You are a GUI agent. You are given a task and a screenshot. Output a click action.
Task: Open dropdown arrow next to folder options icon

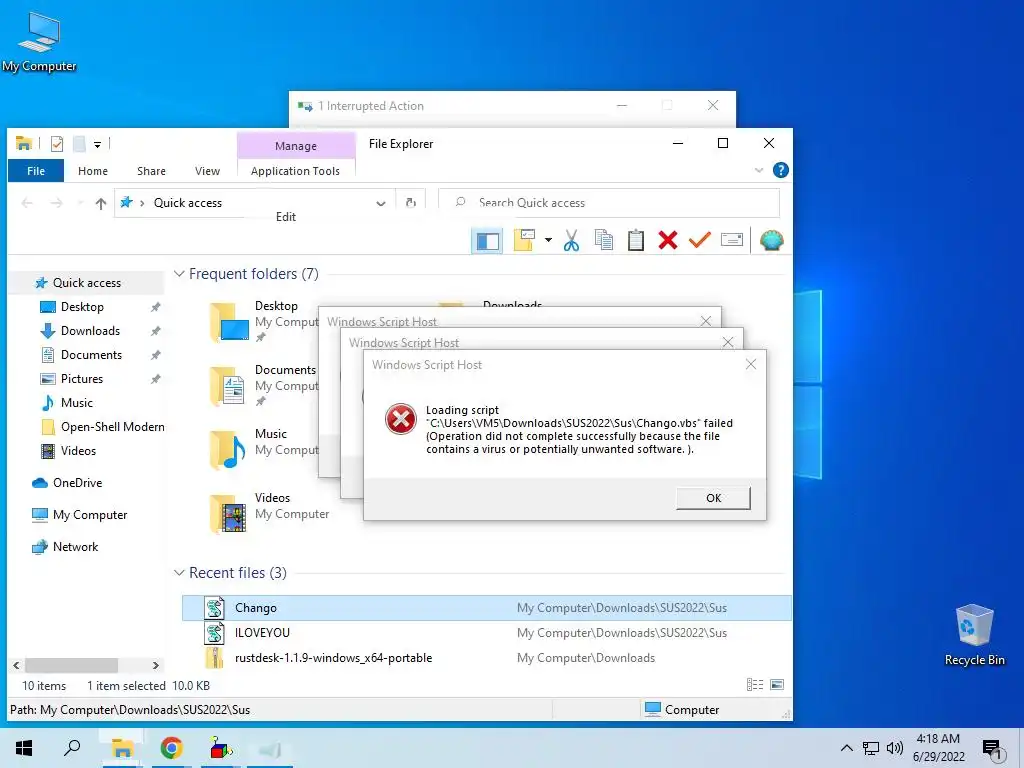[x=548, y=240]
